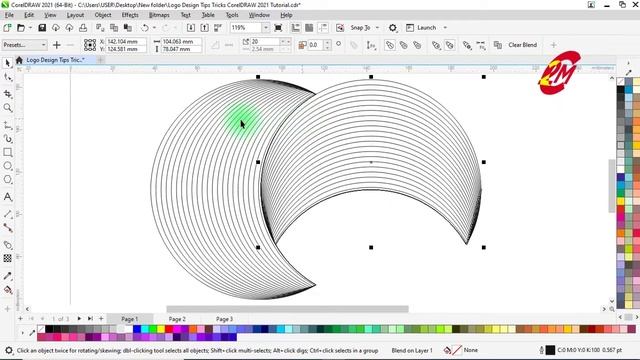Toggle direct blend option

coord(390,45)
